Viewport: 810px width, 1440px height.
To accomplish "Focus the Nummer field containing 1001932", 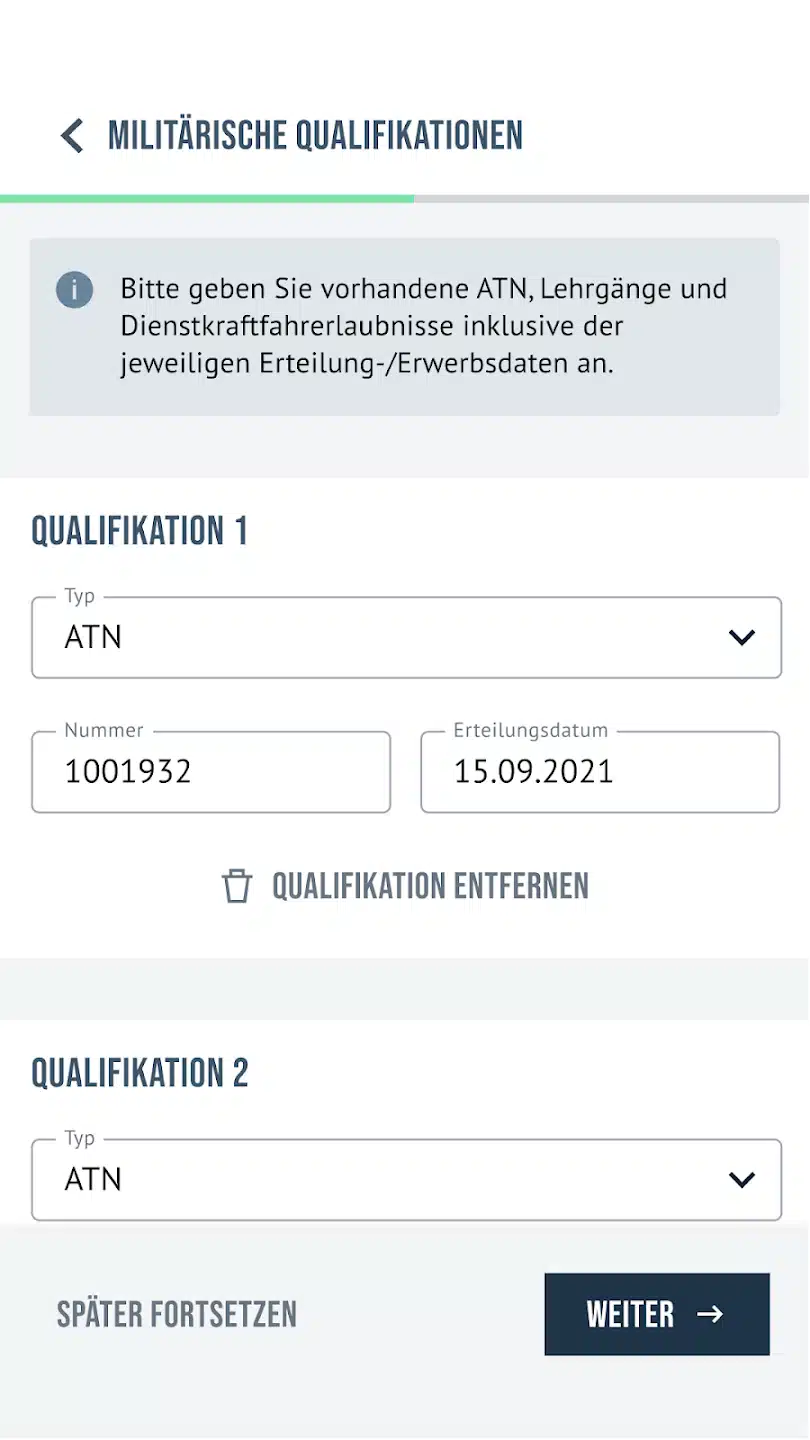I will coord(210,772).
